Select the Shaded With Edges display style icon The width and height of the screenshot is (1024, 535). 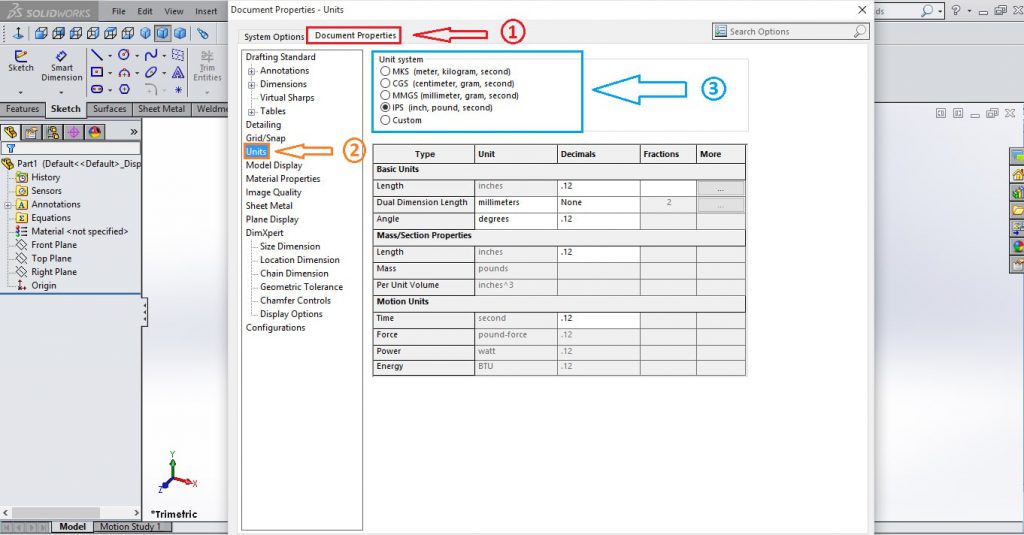(163, 33)
